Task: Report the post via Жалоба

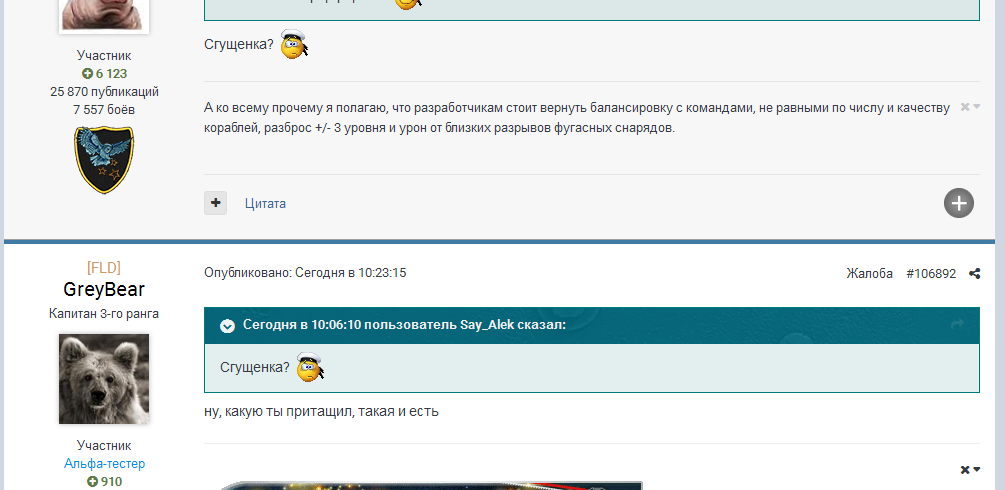Action: pos(869,273)
